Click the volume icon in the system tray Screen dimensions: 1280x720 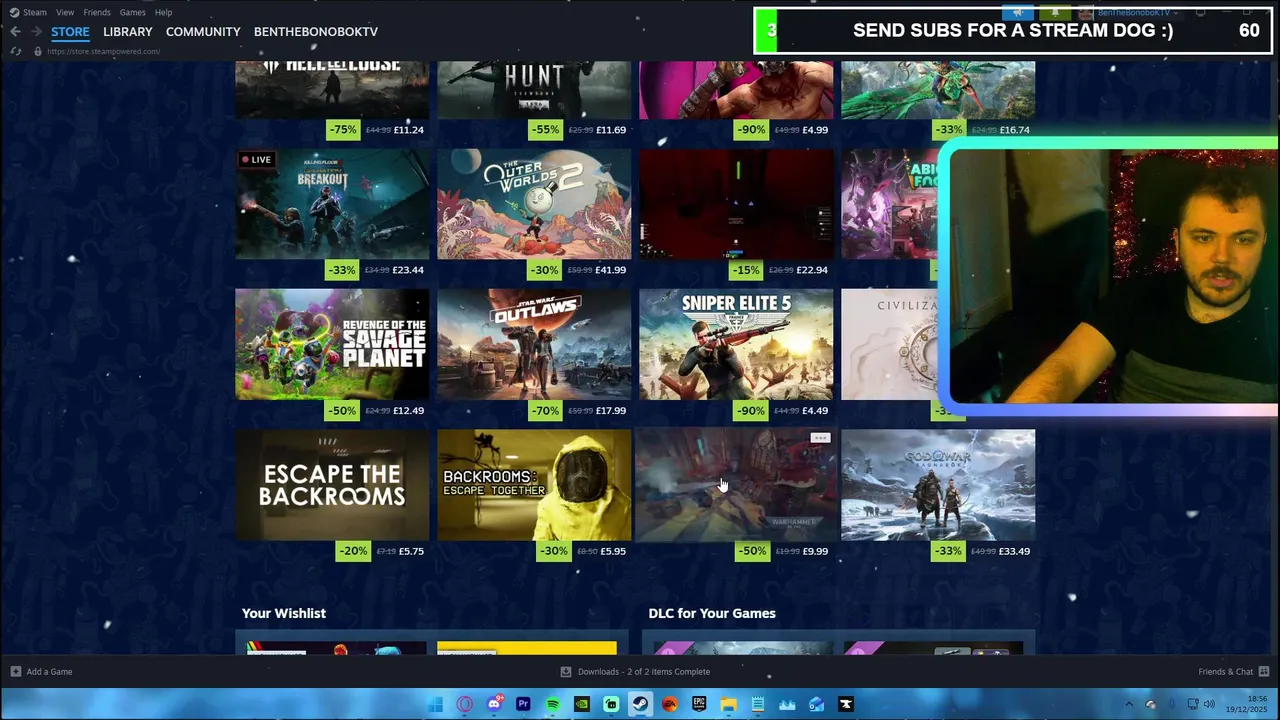tap(1209, 704)
